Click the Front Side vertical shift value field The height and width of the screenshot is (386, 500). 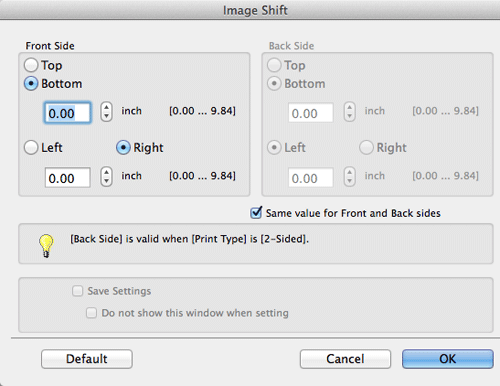pos(67,113)
